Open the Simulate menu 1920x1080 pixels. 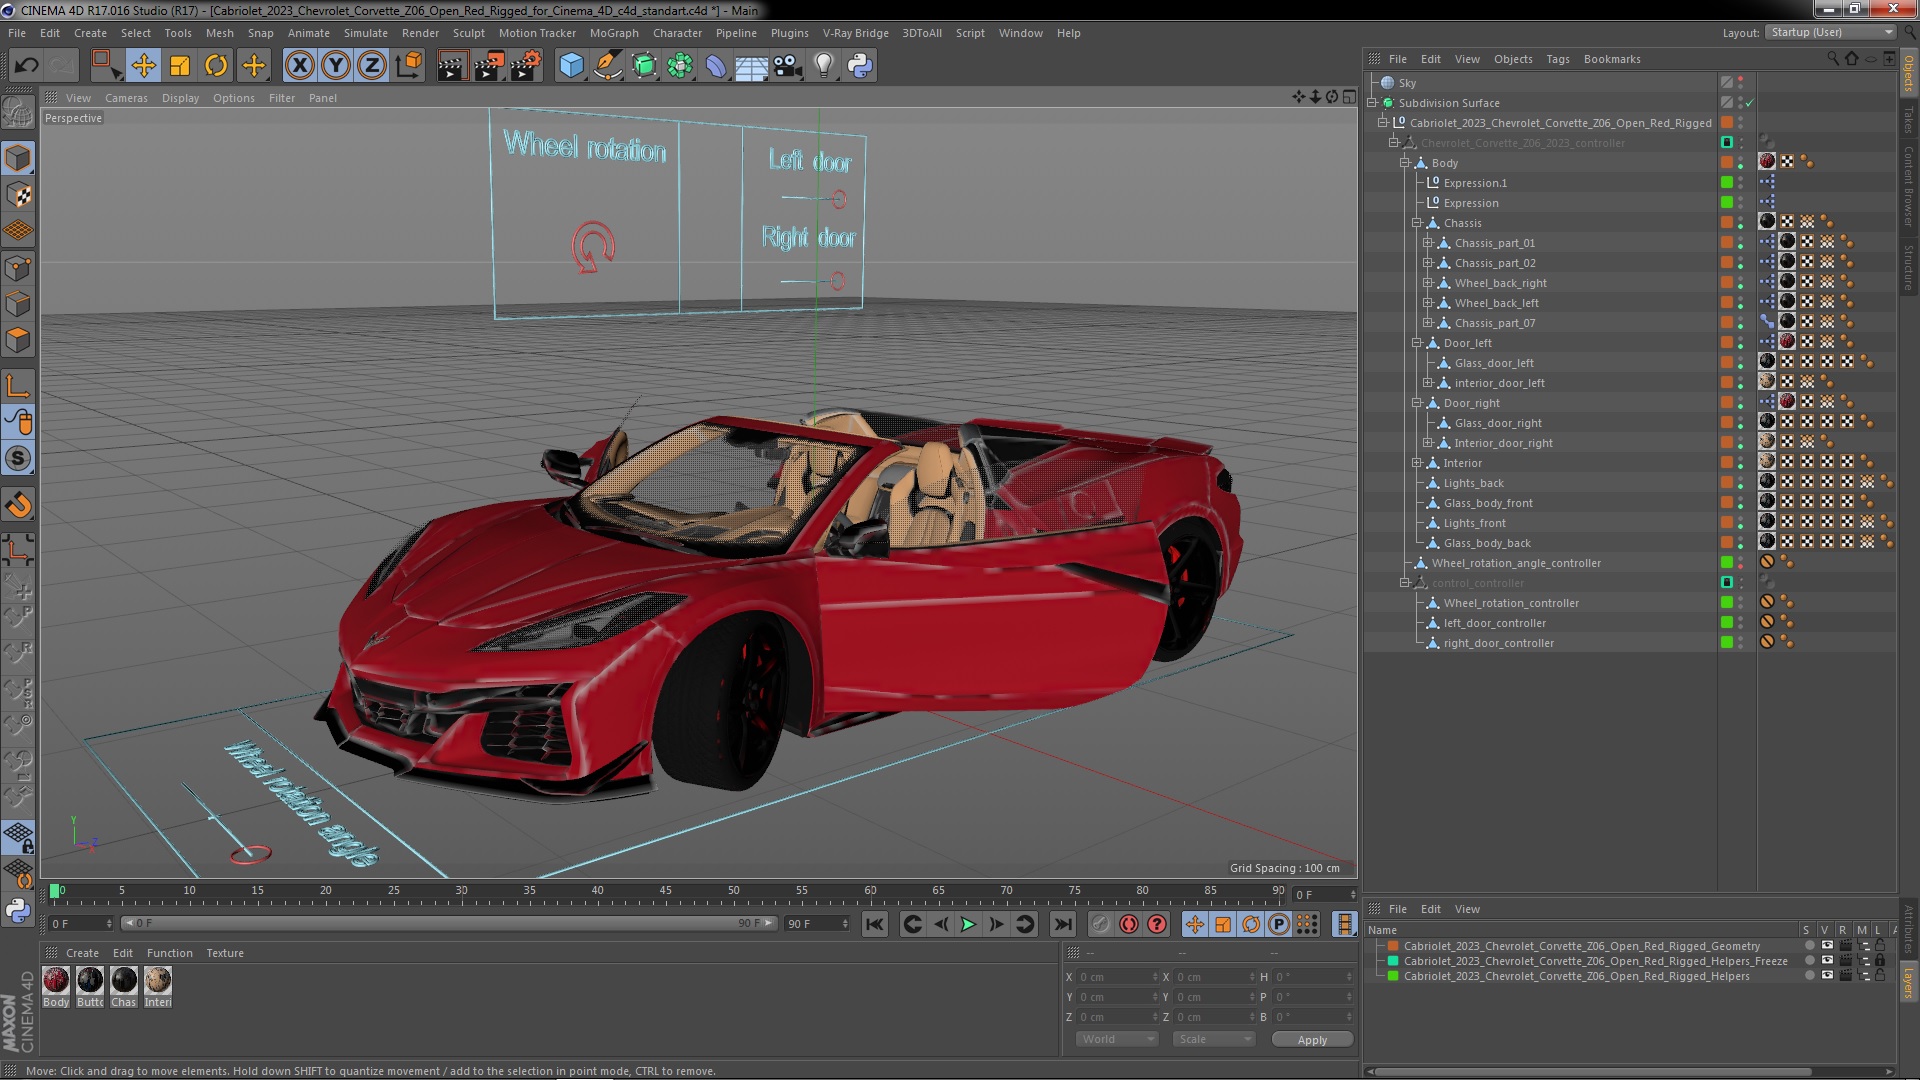(x=365, y=33)
